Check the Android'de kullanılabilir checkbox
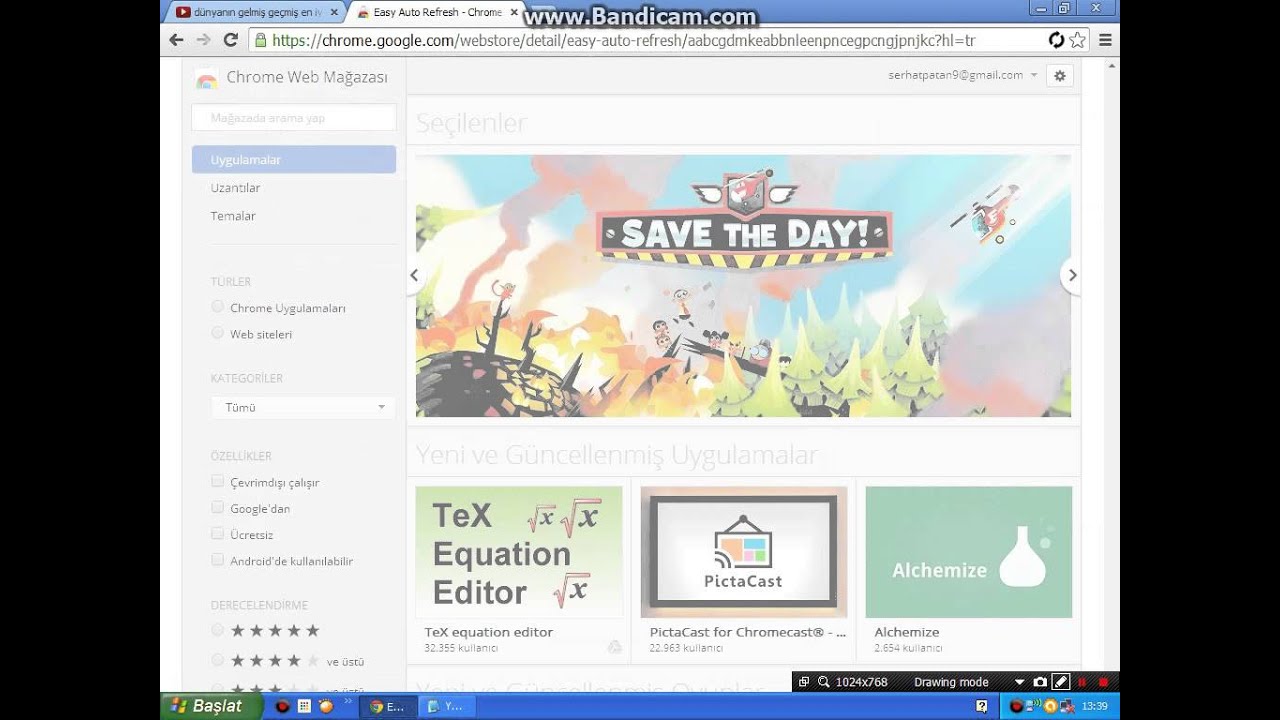Viewport: 1280px width, 720px height. point(217,559)
